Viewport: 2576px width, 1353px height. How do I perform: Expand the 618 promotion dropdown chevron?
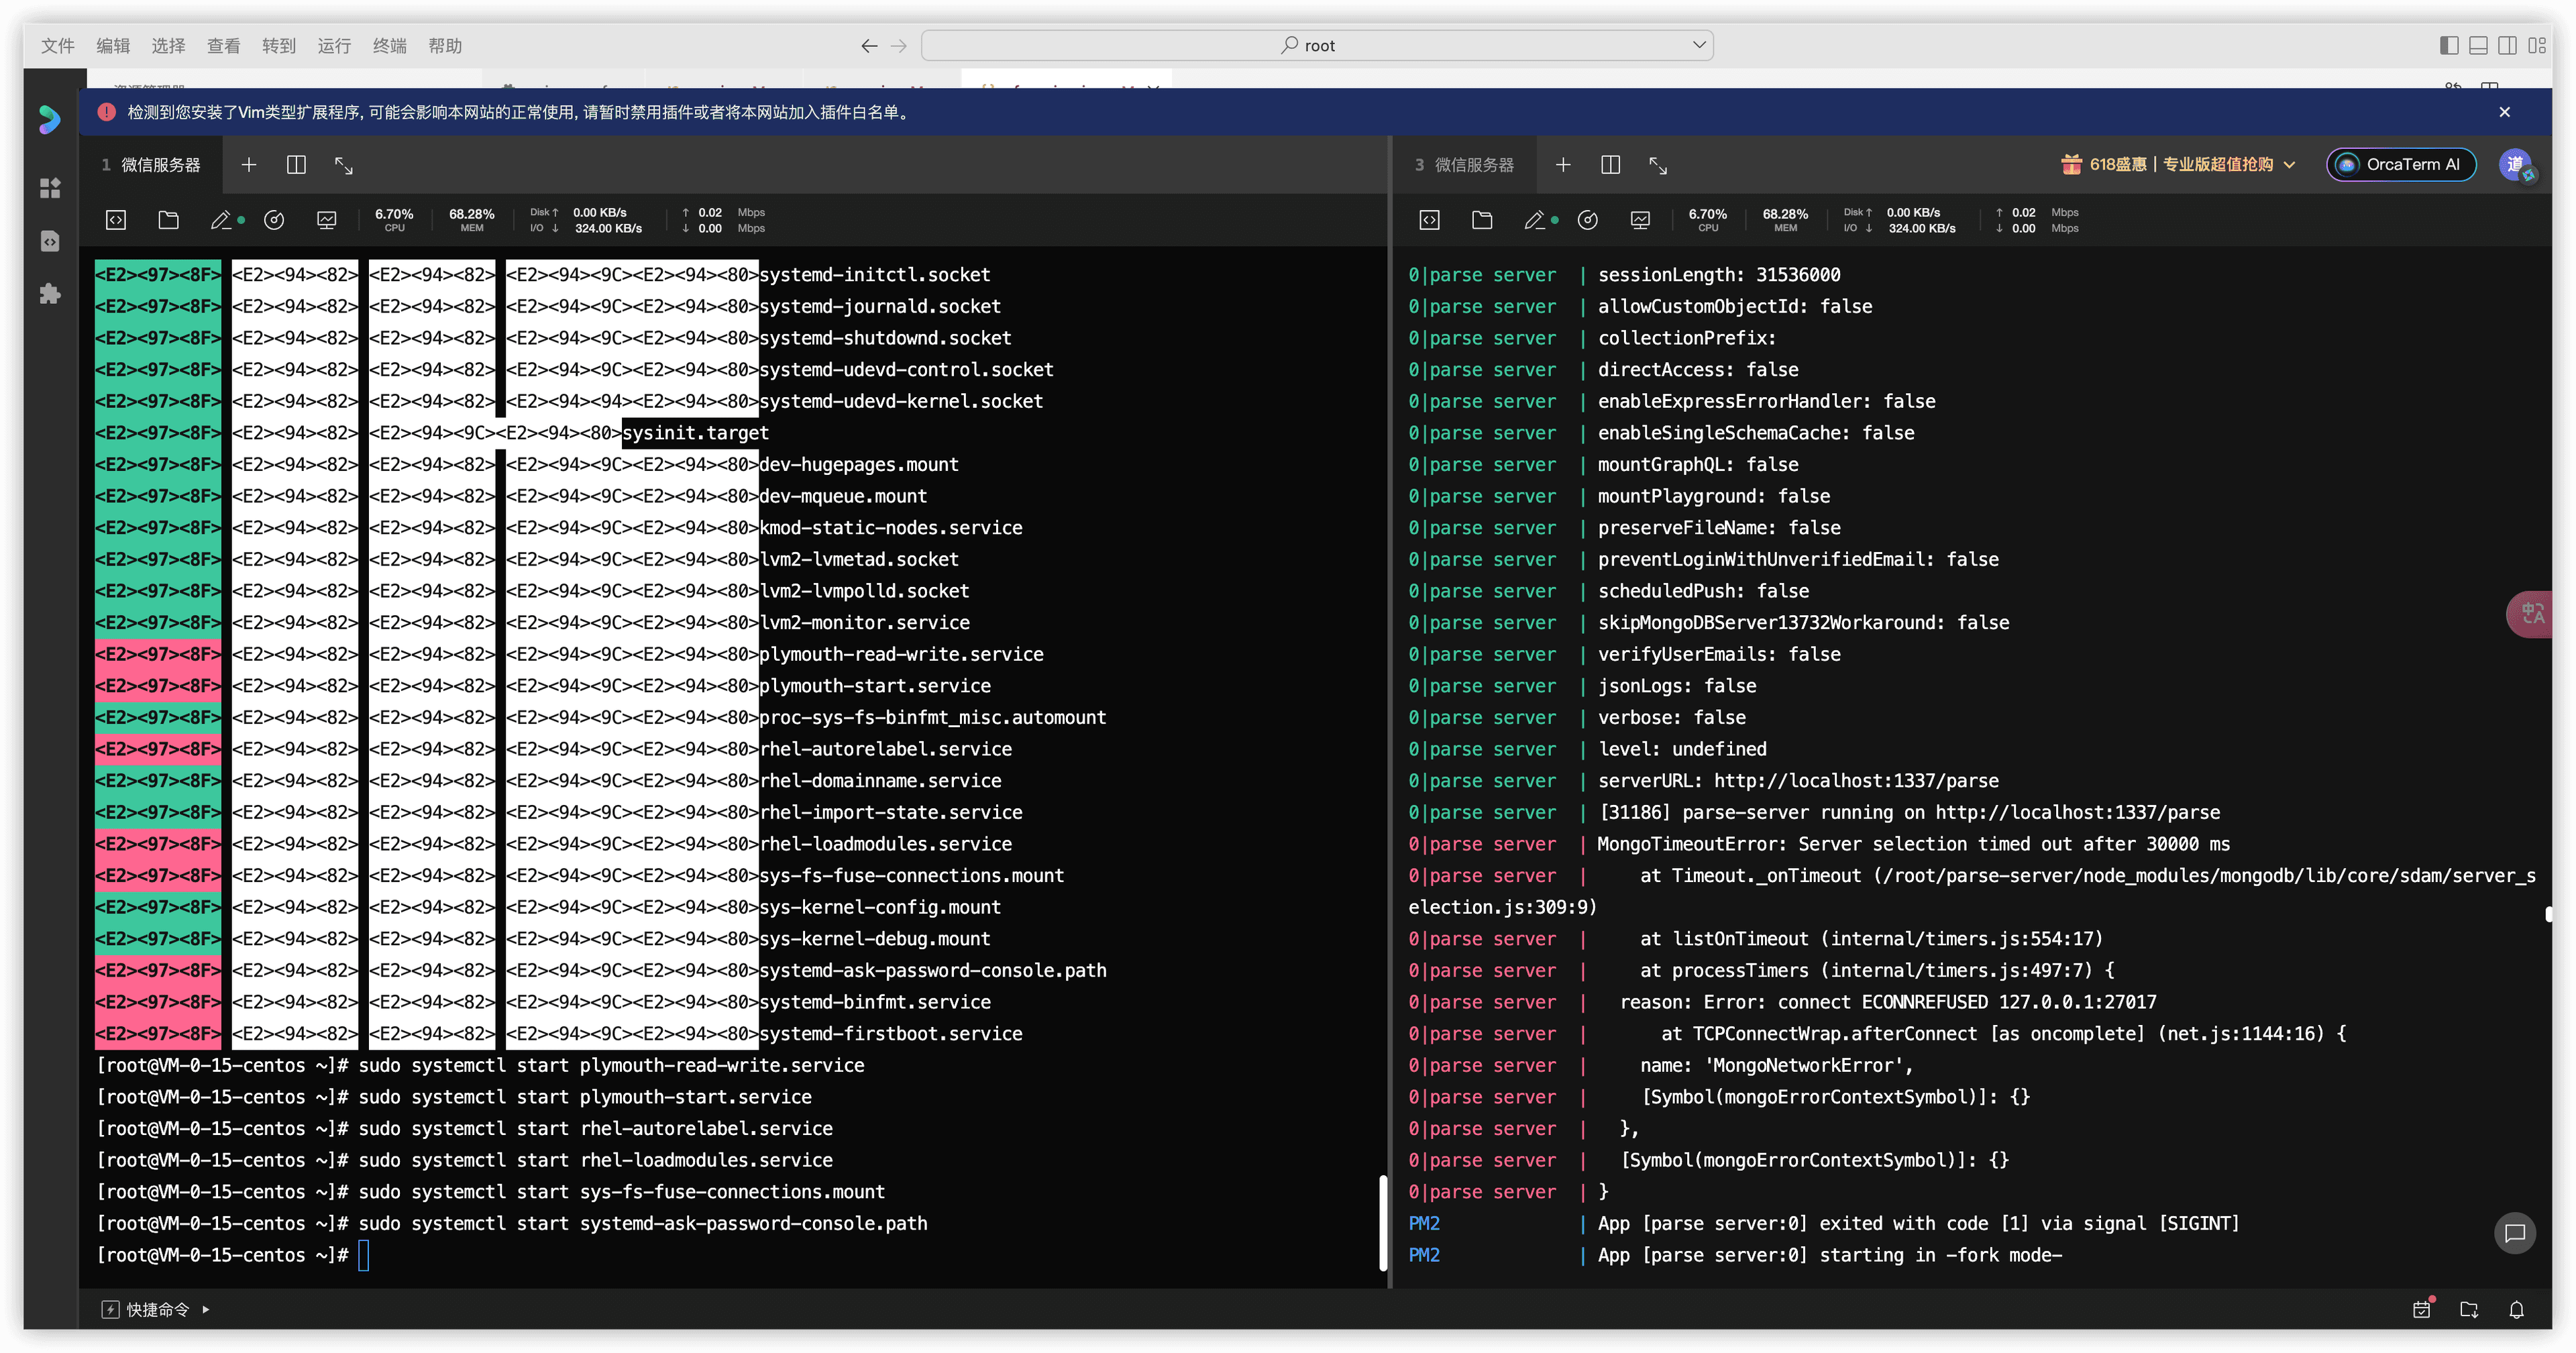(2290, 165)
